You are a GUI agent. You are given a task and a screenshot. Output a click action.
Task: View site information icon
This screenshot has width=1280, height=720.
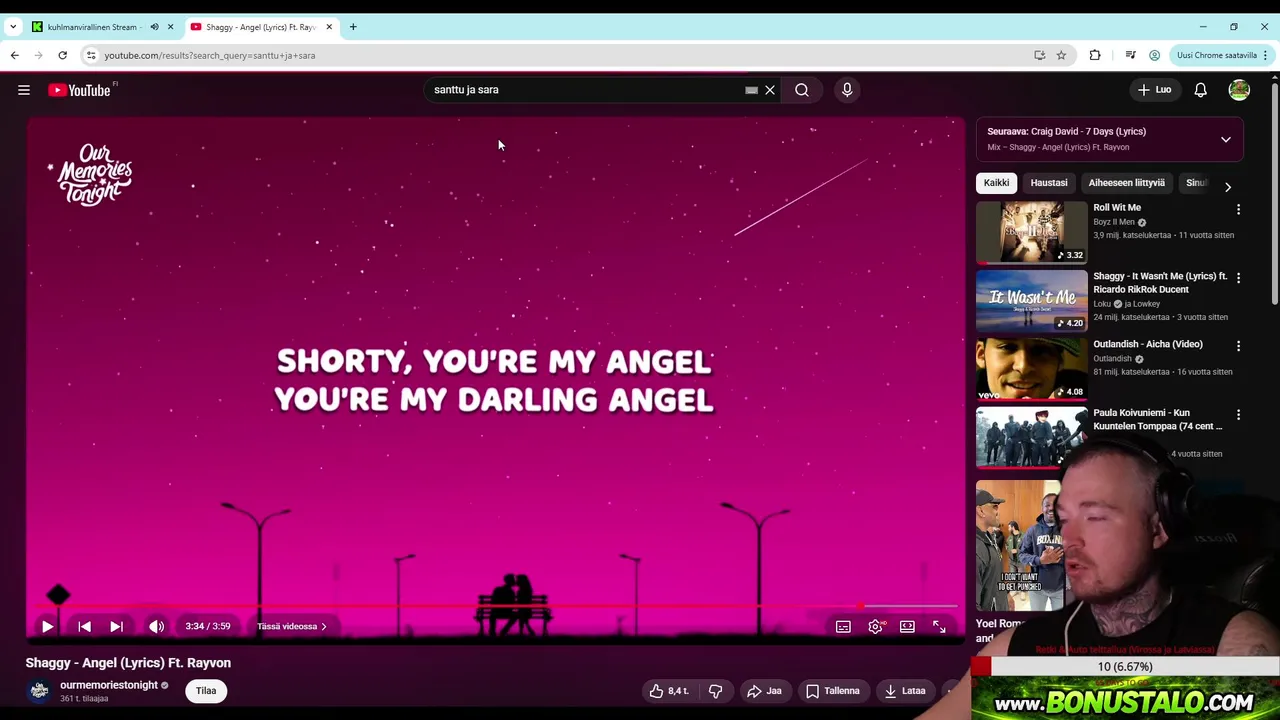[x=90, y=55]
